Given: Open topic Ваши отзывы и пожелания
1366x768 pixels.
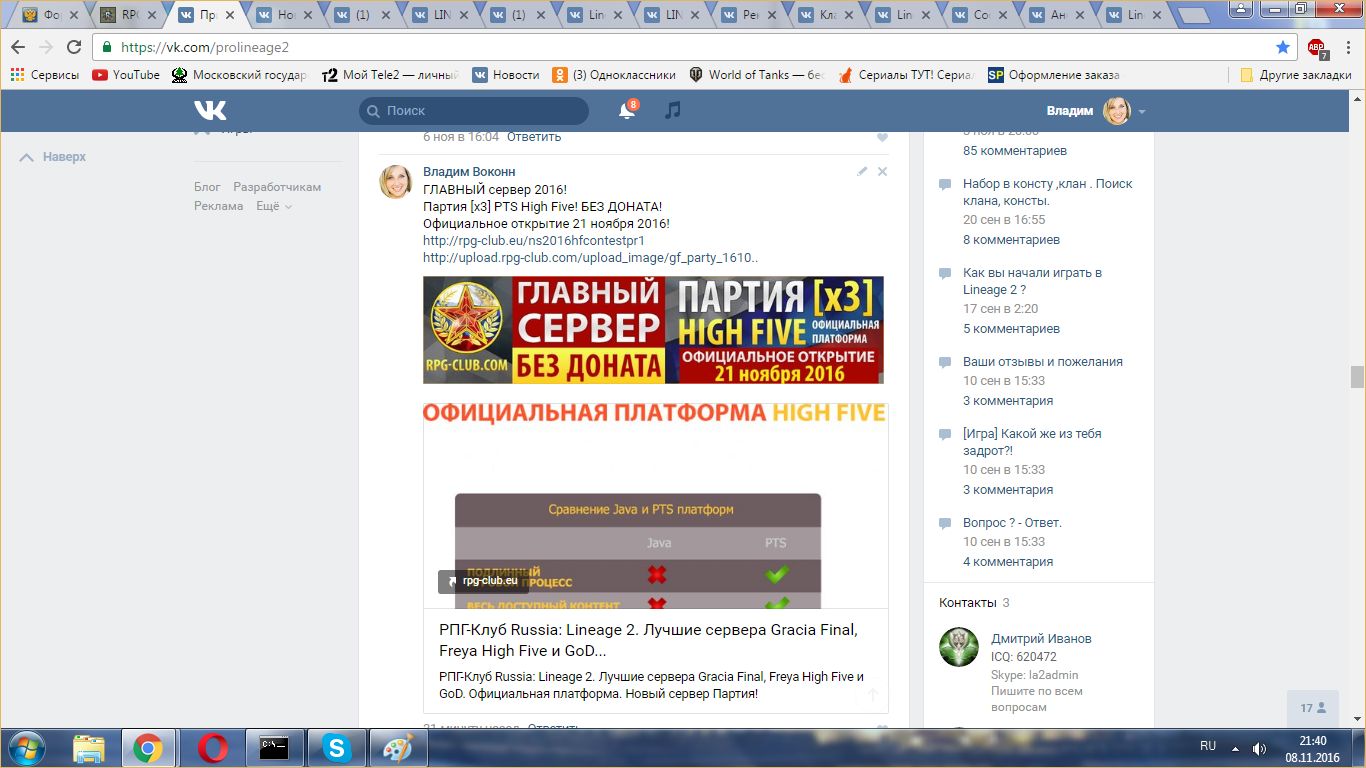Looking at the screenshot, I should (1043, 362).
